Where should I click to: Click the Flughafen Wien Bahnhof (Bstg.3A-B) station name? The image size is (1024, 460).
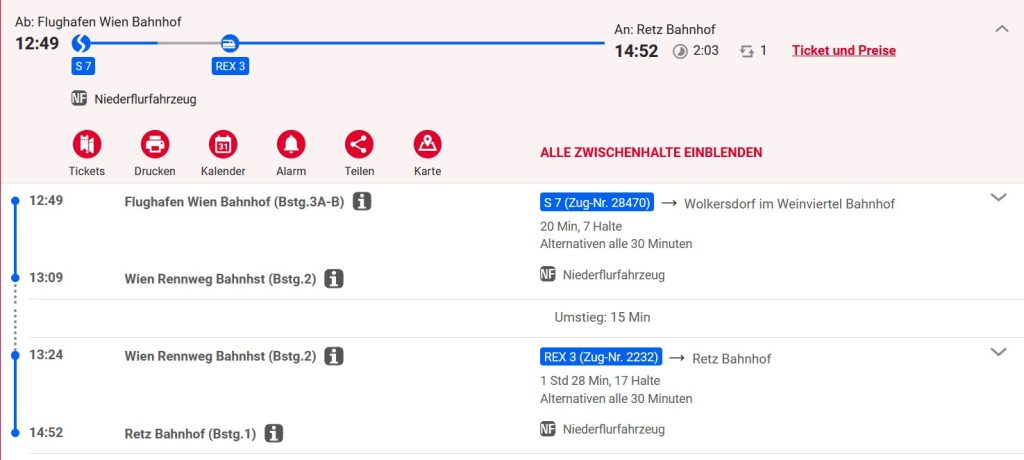tap(234, 202)
